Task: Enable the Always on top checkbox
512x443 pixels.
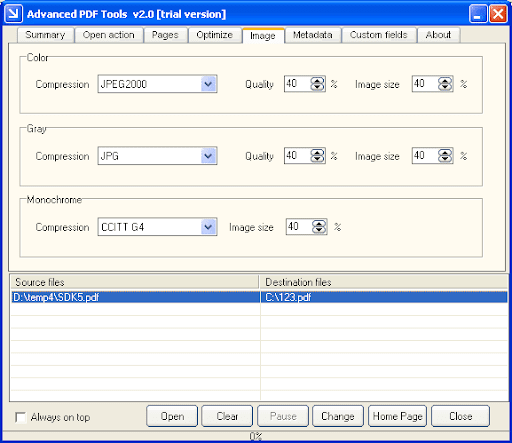Action: pyautogui.click(x=21, y=417)
